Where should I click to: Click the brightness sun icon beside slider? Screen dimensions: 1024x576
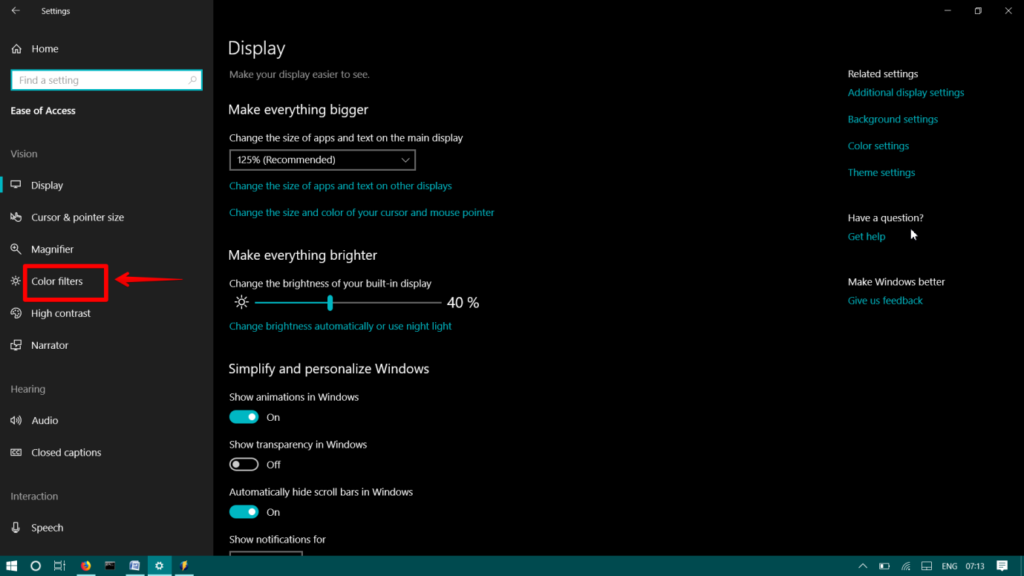tap(241, 302)
